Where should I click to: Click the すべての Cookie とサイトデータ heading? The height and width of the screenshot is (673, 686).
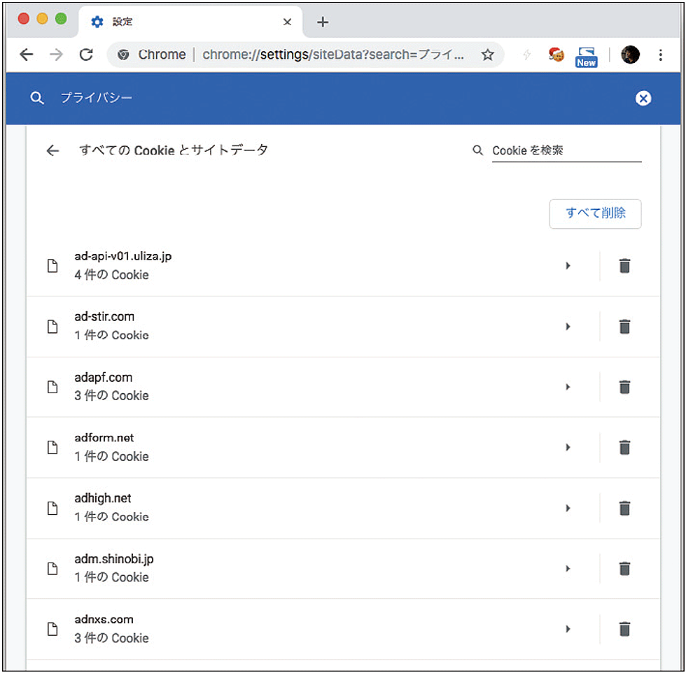pyautogui.click(x=173, y=150)
